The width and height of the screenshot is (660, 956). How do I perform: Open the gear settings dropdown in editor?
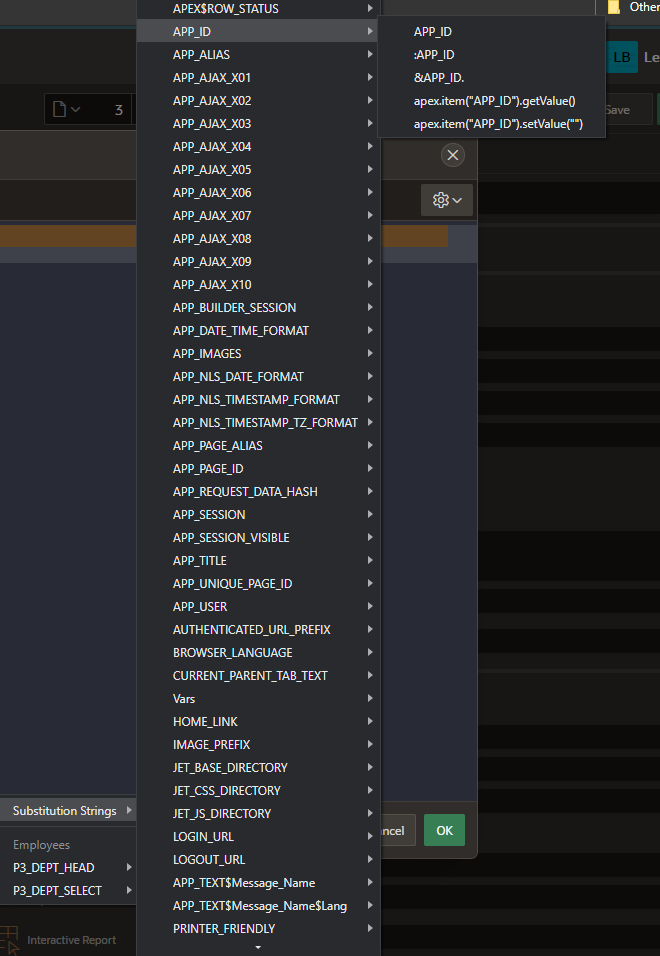(447, 200)
